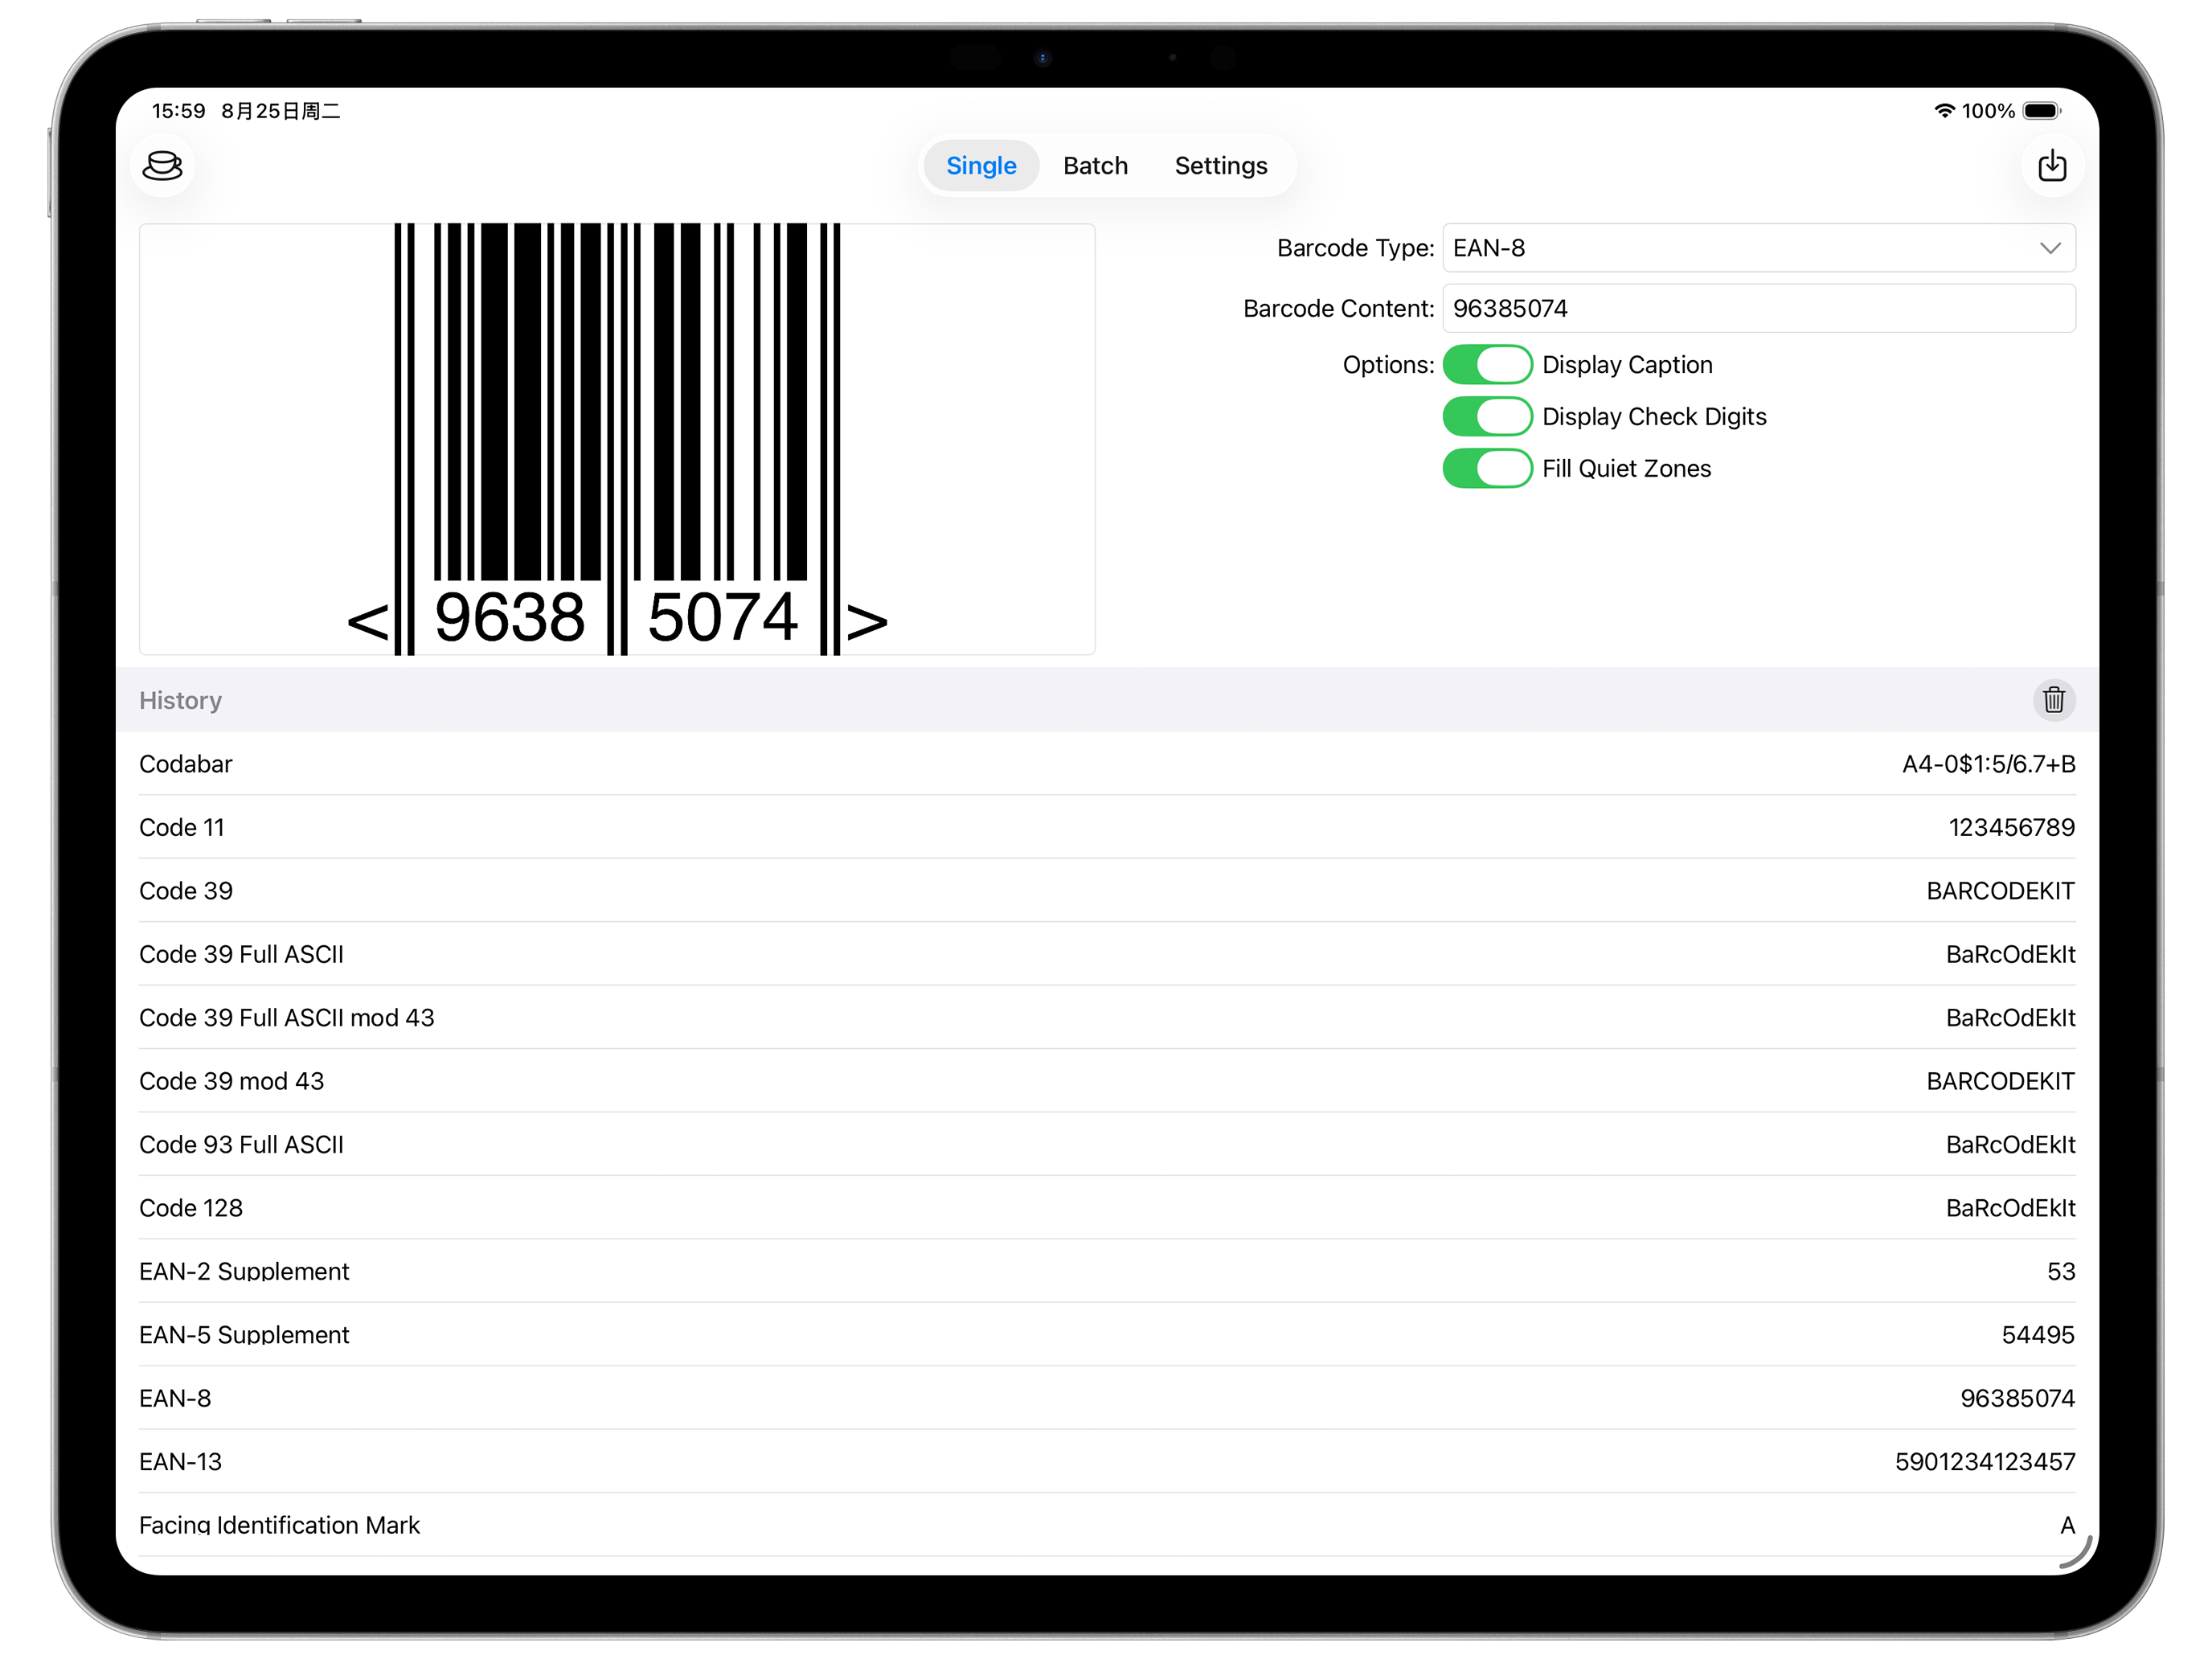Select Code 39 history row with BARCODEKIT
Image resolution: width=2212 pixels, height=1659 pixels.
click(1107, 891)
